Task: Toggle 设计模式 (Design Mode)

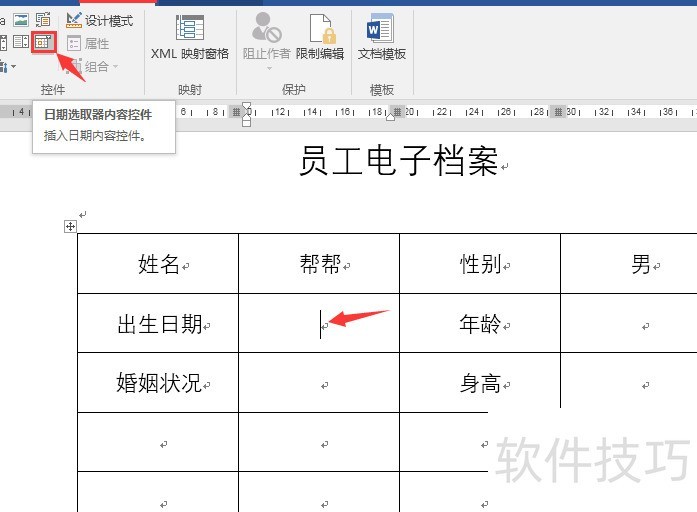Action: coord(100,20)
